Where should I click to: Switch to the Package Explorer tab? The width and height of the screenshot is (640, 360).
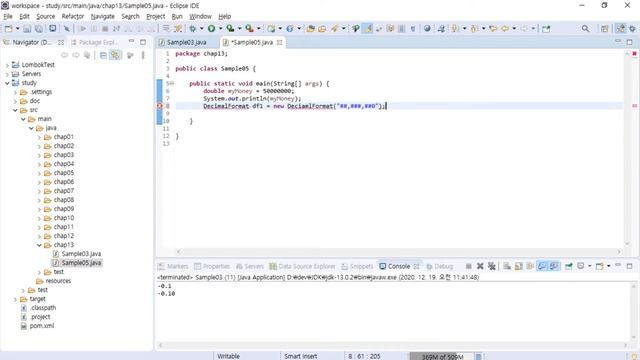95,42
